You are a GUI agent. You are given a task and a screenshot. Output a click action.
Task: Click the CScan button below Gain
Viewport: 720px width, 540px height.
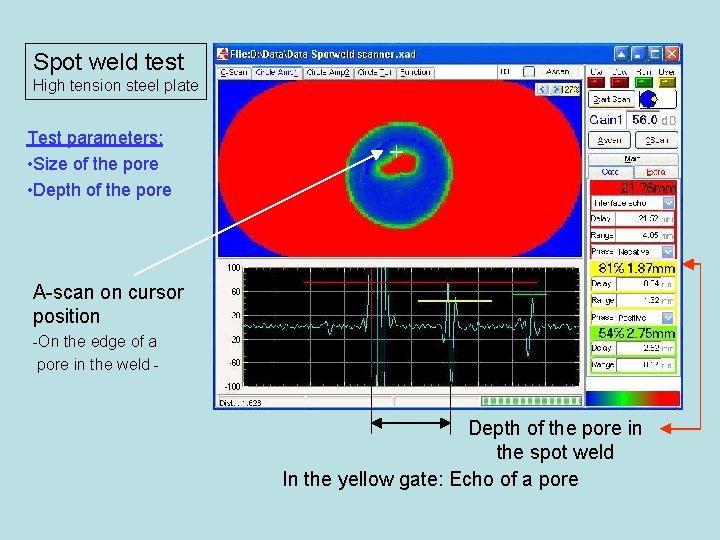pyautogui.click(x=657, y=140)
